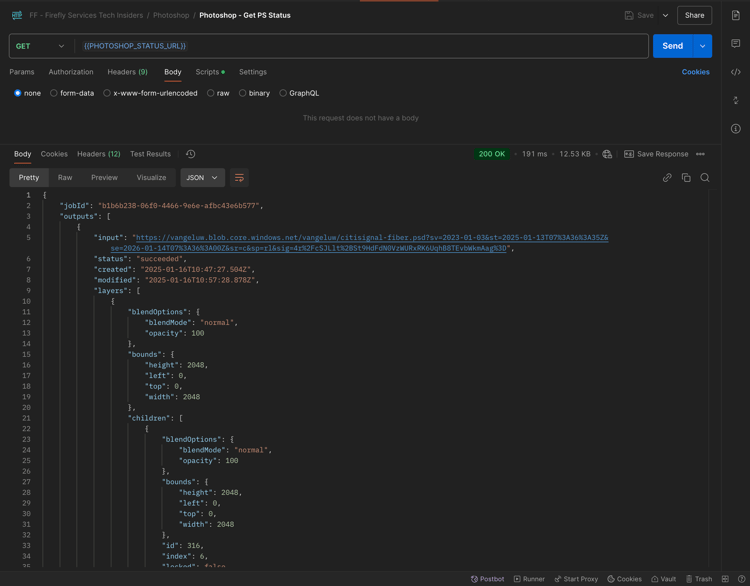Click the "succeeded" status value
The image size is (750, 586).
tap(160, 259)
